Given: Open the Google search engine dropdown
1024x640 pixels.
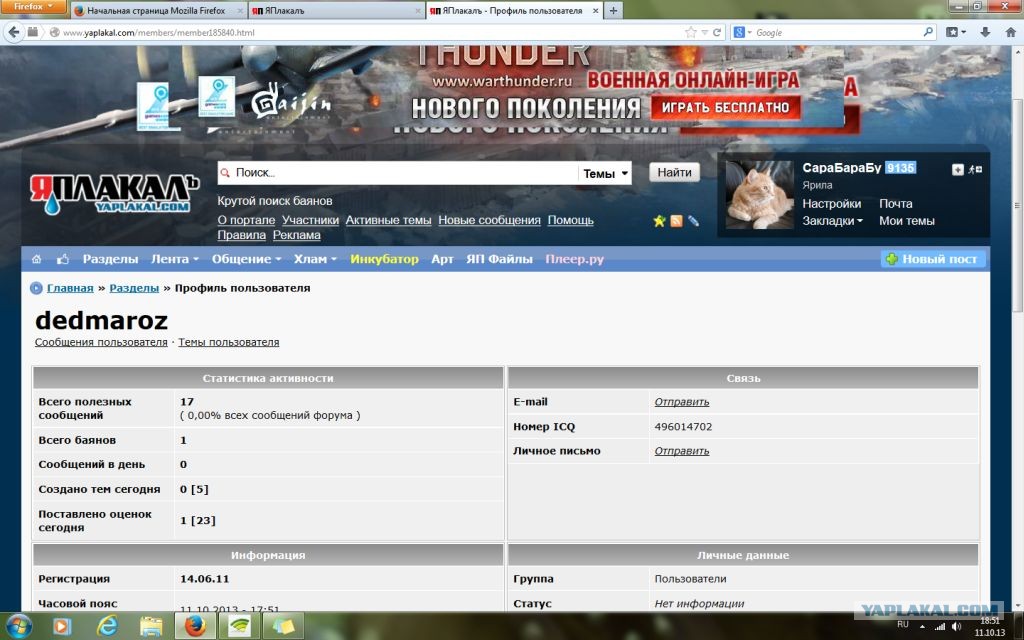Looking at the screenshot, I should coord(743,32).
